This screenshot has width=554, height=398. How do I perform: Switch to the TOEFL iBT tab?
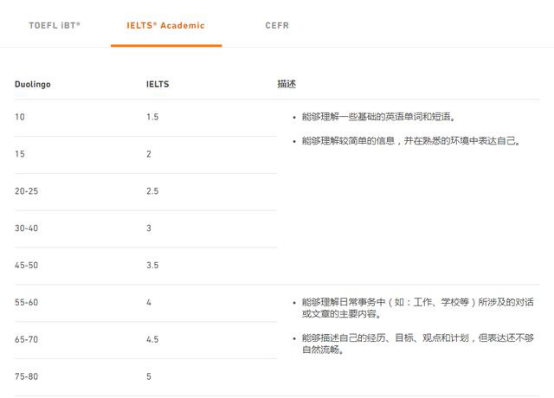(x=54, y=25)
